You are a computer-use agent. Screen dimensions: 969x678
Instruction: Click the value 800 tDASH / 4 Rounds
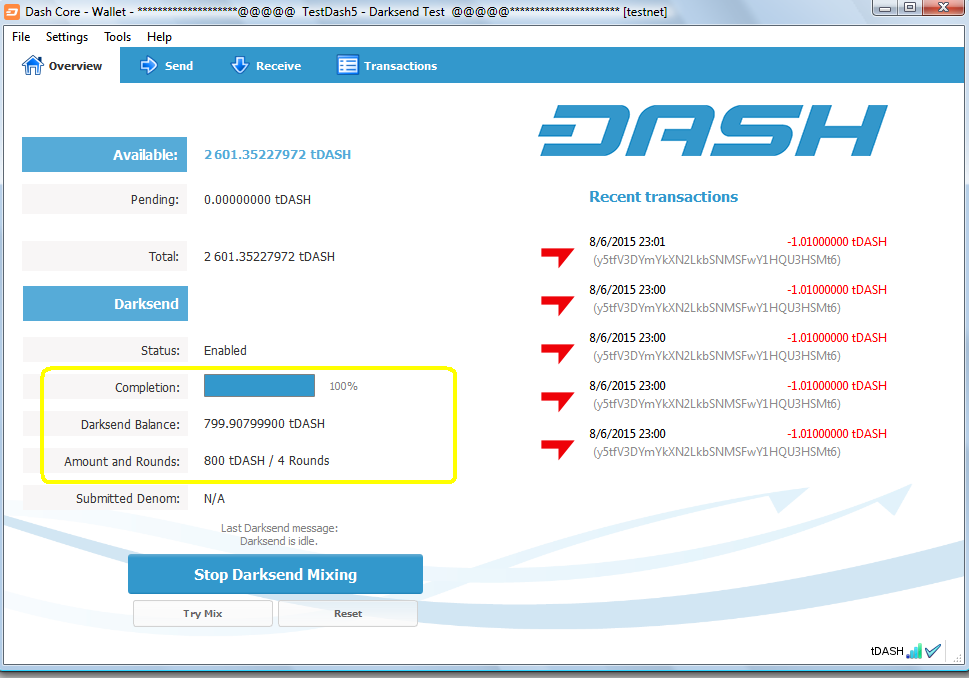(x=266, y=460)
